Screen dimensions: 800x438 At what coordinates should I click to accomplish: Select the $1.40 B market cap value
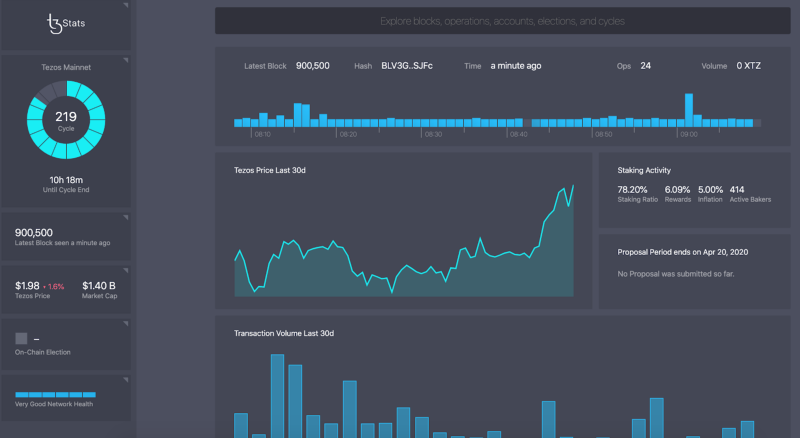[98, 286]
